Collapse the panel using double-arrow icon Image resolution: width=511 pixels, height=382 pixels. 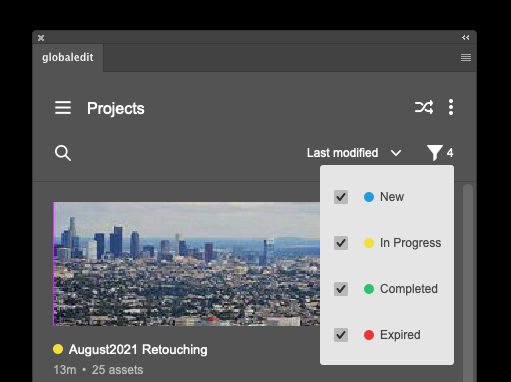(466, 38)
